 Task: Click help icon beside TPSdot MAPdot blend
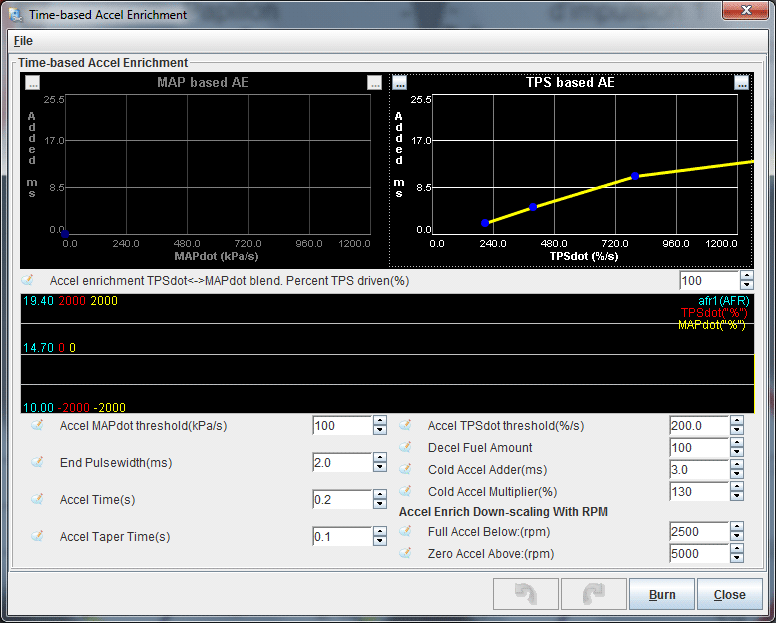(27, 281)
